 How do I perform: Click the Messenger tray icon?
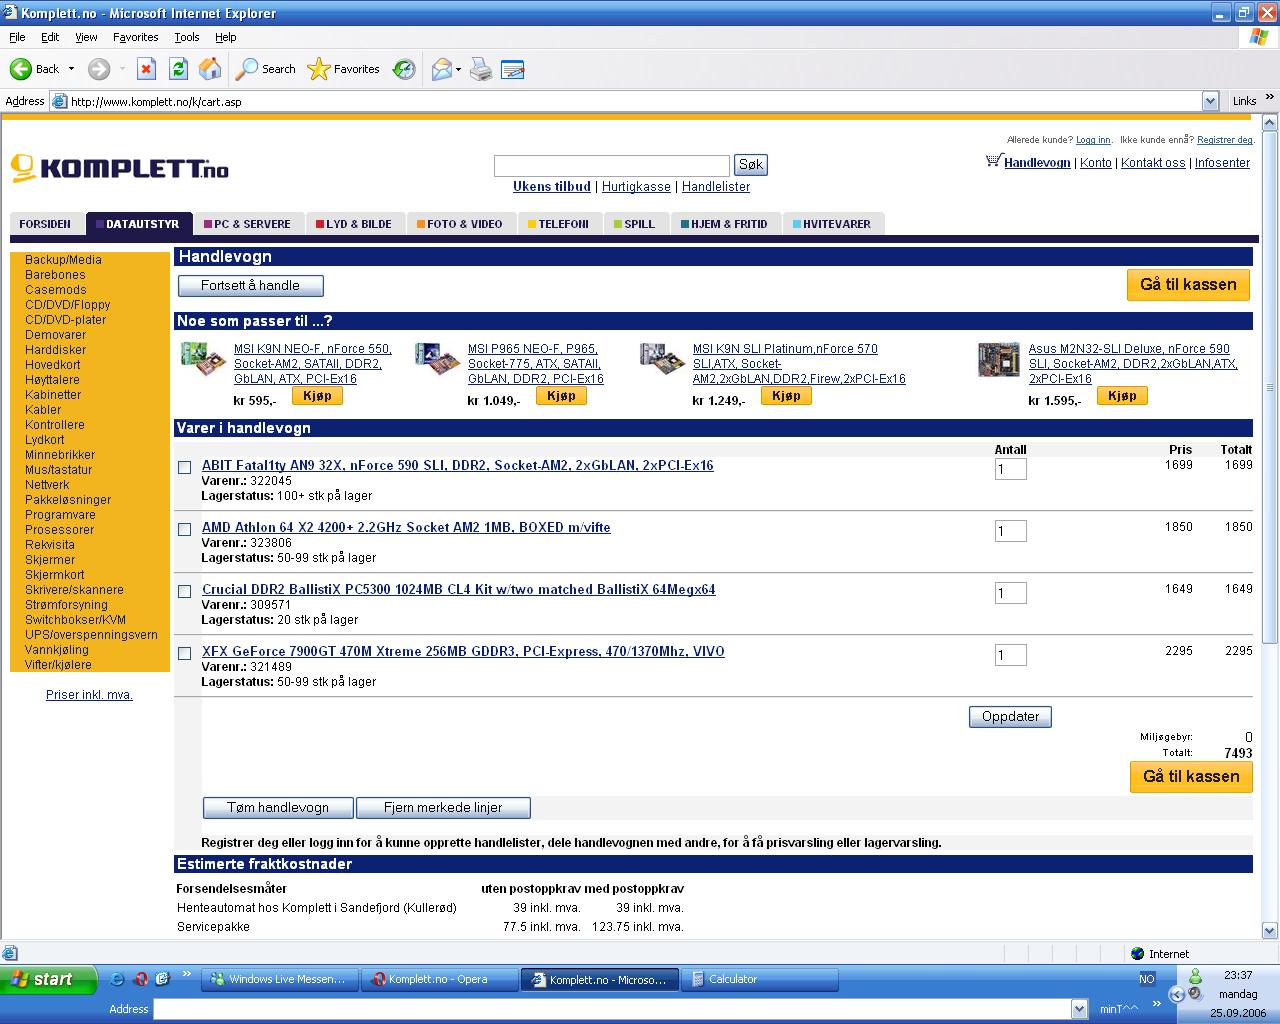tap(1195, 976)
